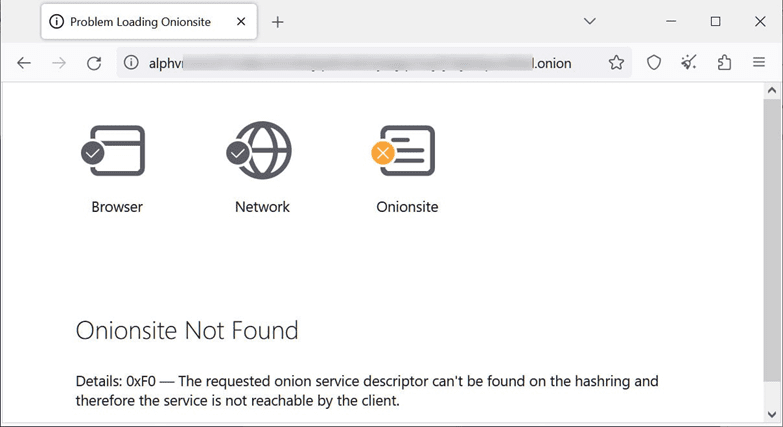Bookmark this page with the star icon
The width and height of the screenshot is (783, 427).
coord(616,63)
